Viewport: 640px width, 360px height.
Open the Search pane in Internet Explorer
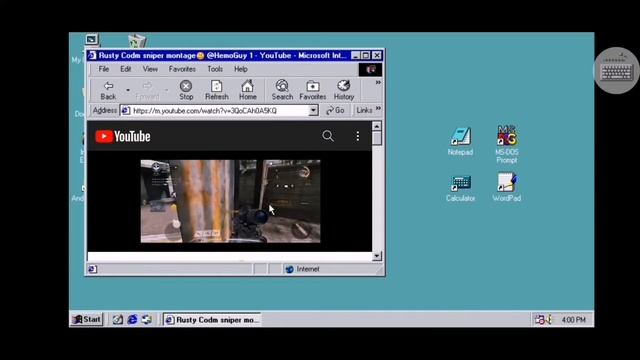282,90
